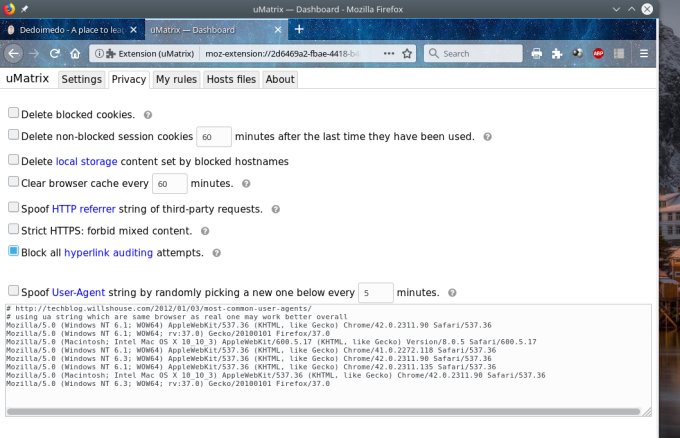The height and width of the screenshot is (438, 680).
Task: Show help for Spoof User-Agent option
Action: click(x=452, y=293)
